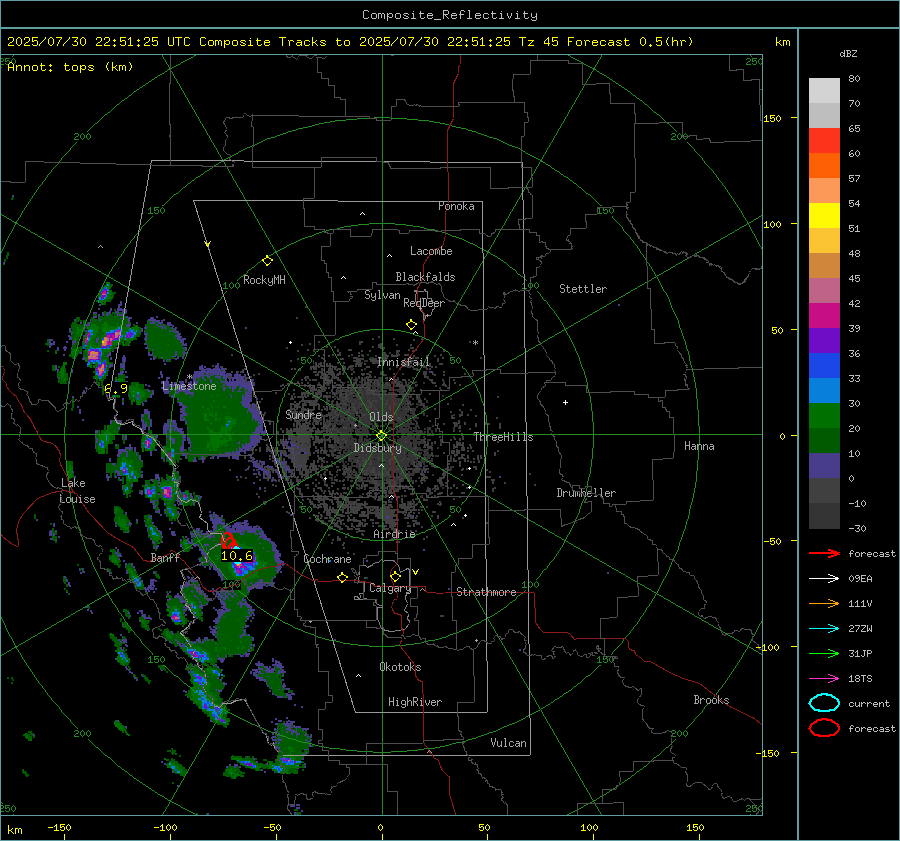Click the yellow diamond marker near RockyMH
900x841 pixels.
click(267, 261)
